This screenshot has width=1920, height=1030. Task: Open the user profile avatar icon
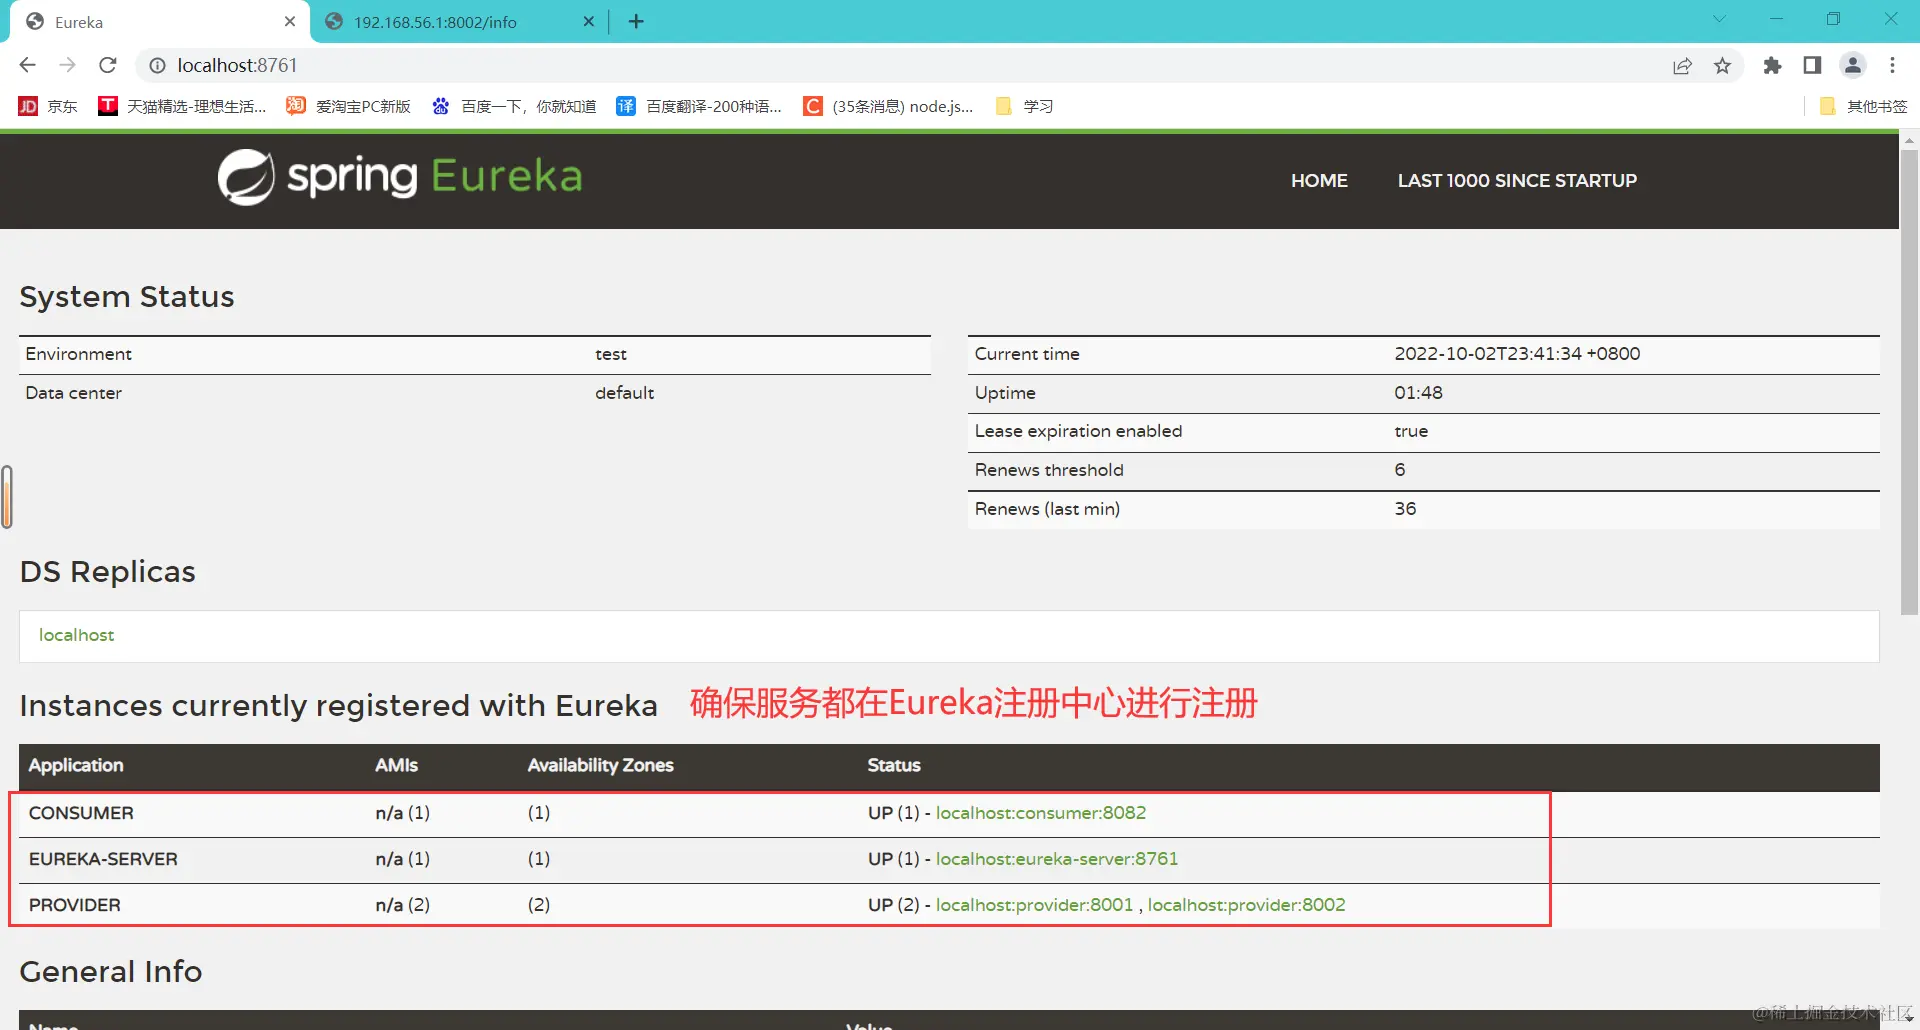tap(1852, 66)
